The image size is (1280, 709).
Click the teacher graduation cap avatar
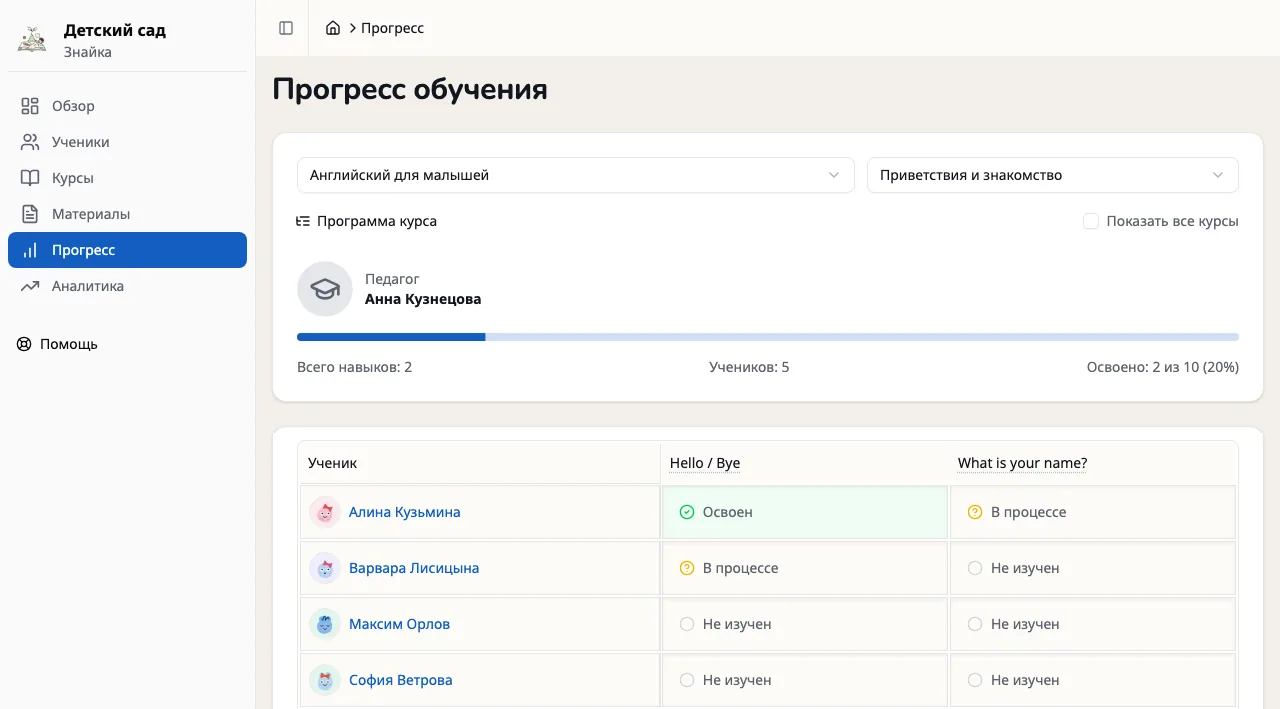point(325,289)
